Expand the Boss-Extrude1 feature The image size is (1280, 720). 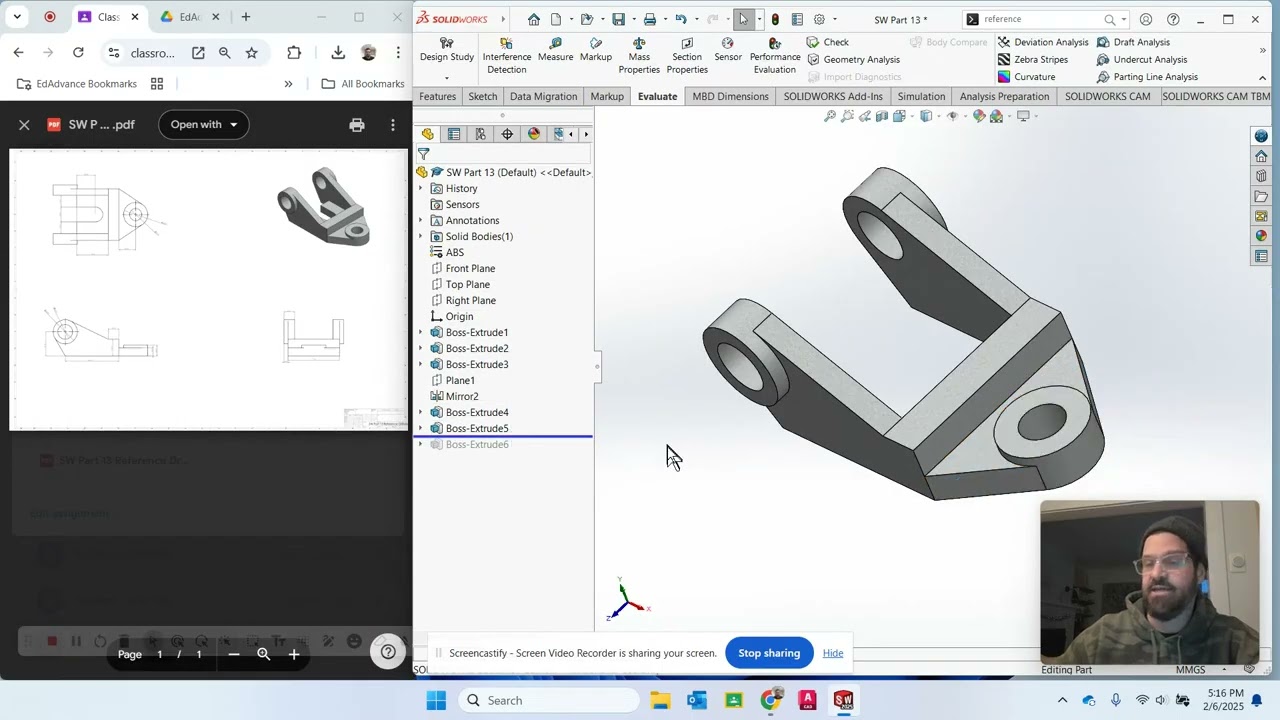click(421, 332)
